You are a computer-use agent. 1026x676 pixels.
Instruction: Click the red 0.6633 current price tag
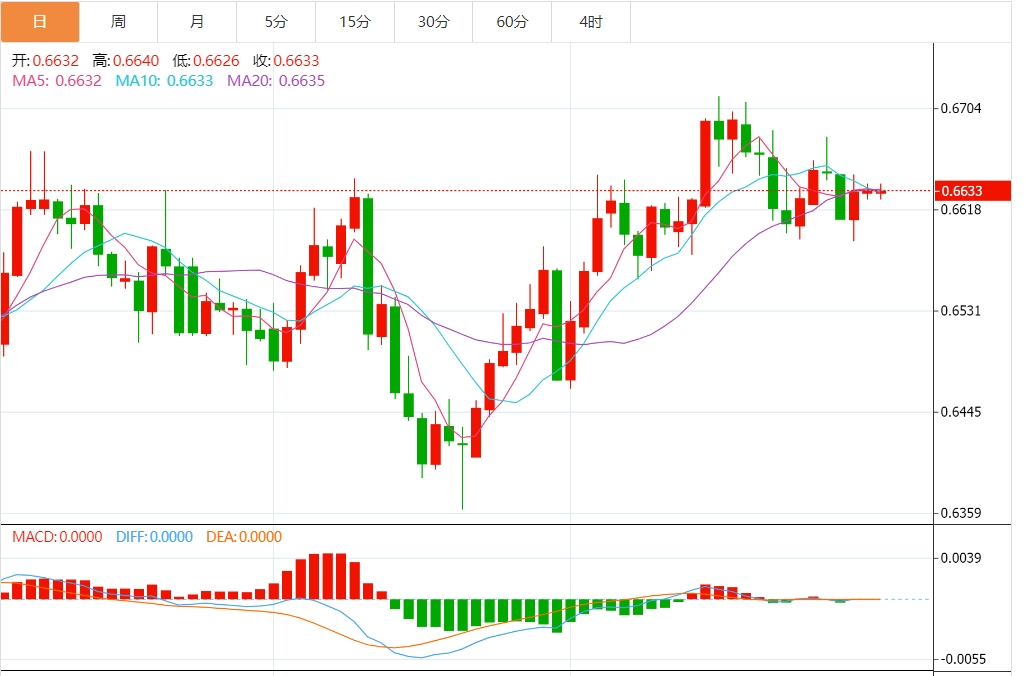[x=973, y=190]
